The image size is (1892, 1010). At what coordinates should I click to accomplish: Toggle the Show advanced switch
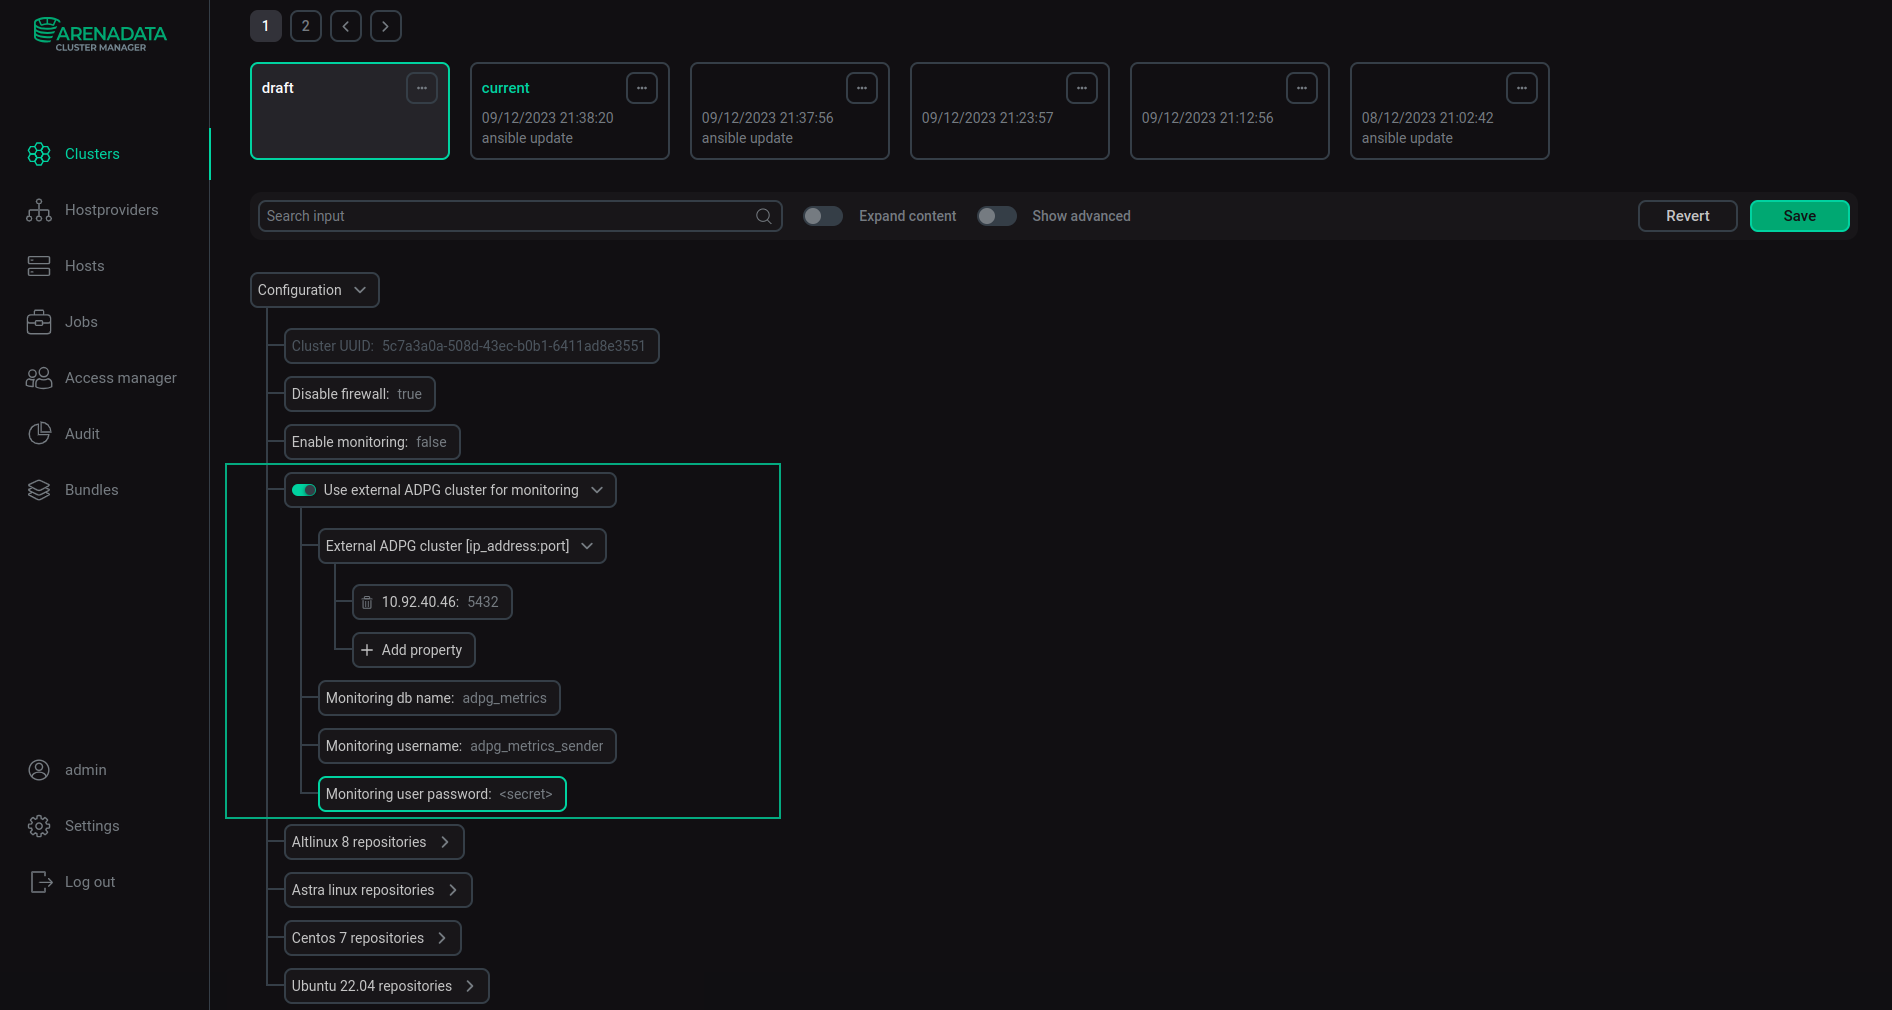click(x=997, y=216)
